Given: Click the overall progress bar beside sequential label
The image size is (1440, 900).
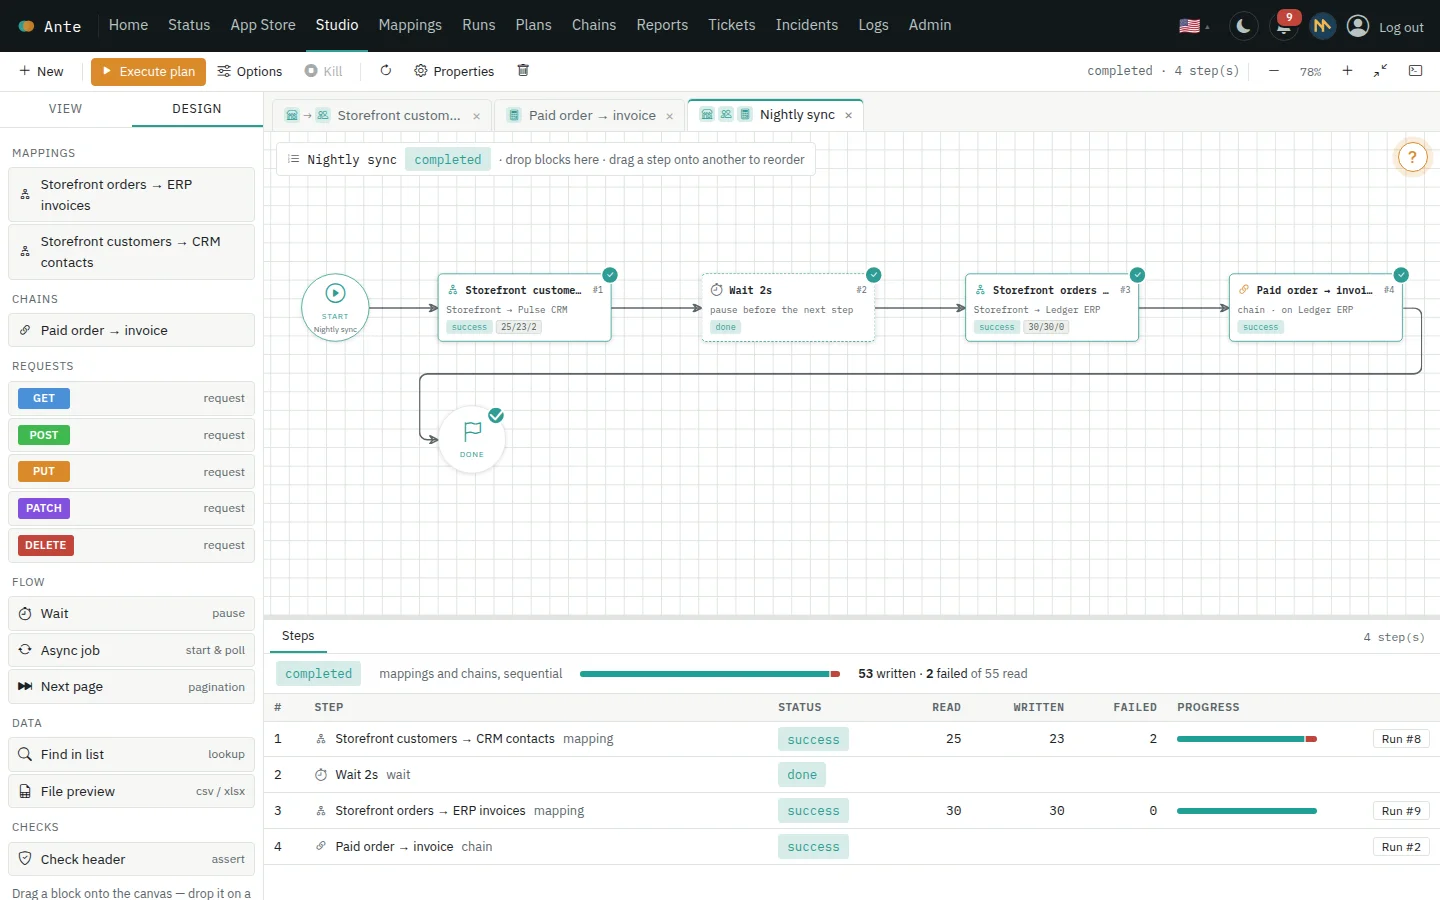Looking at the screenshot, I should coord(710,674).
